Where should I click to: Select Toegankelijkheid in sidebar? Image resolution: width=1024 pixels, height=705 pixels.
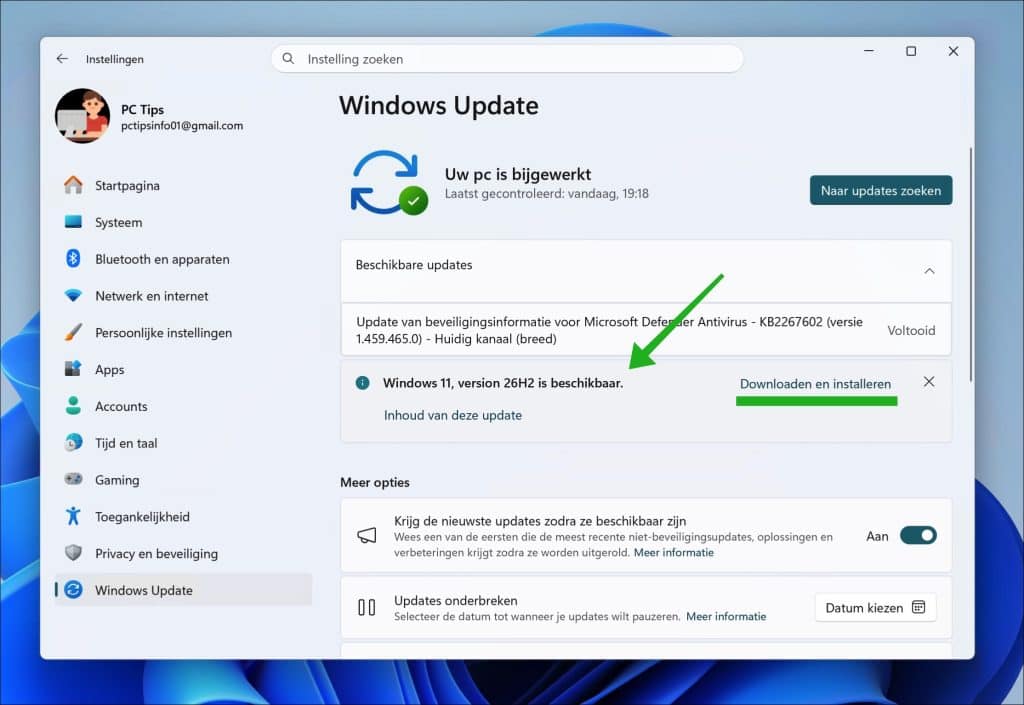tap(184, 516)
